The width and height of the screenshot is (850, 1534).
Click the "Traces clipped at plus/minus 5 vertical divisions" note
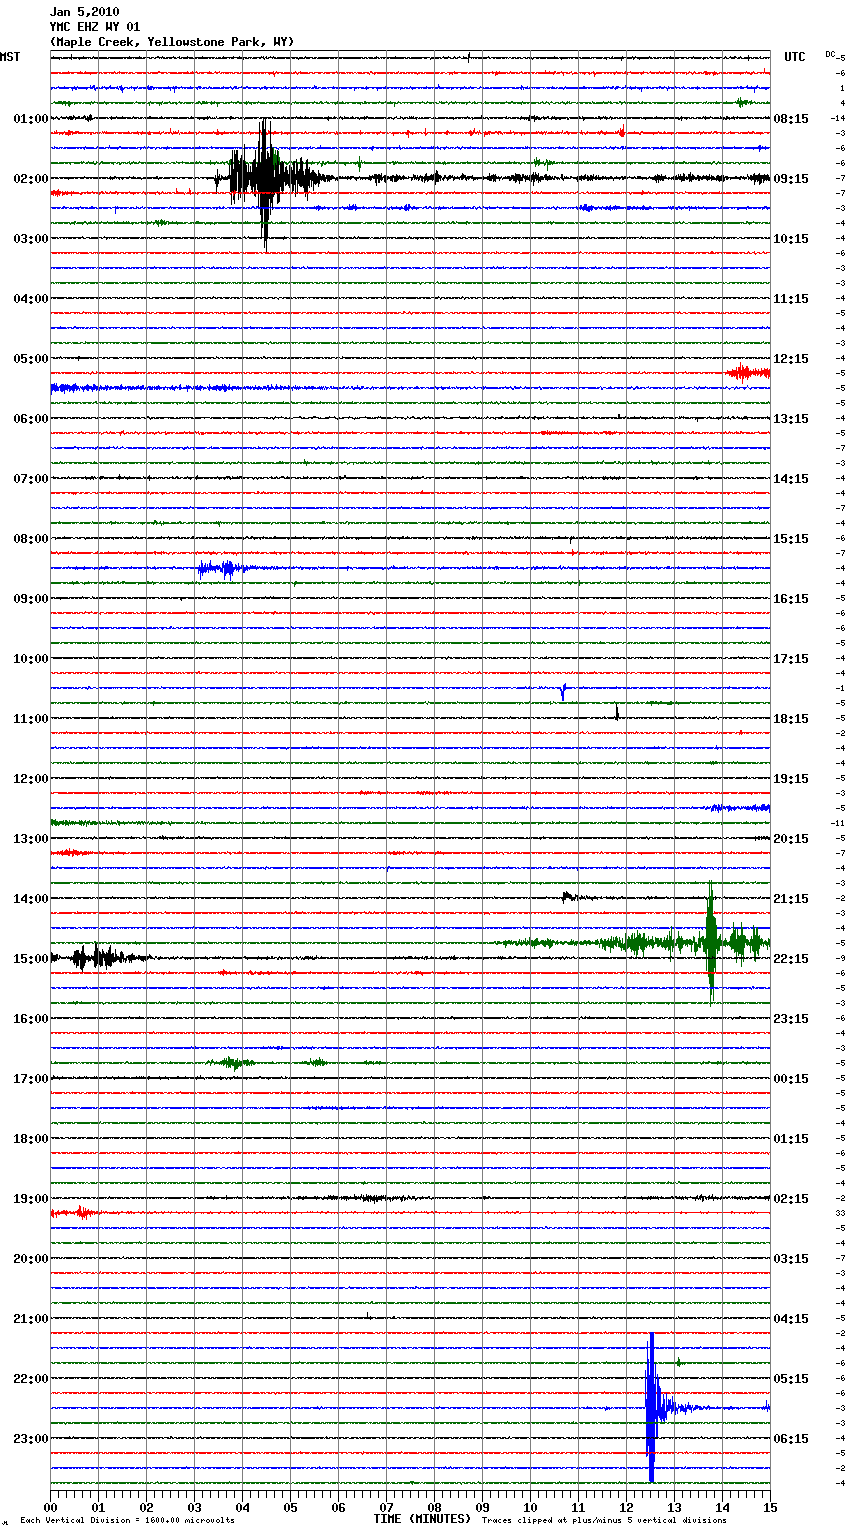click(604, 1520)
